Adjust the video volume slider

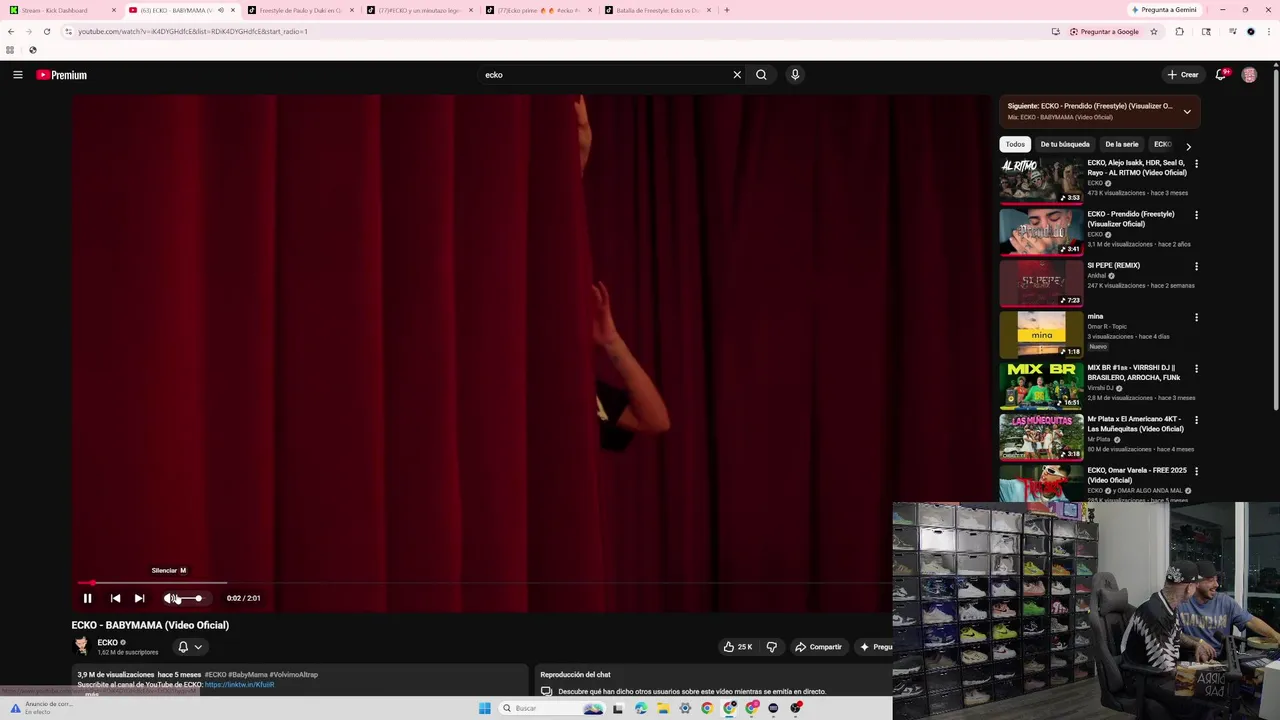click(x=192, y=598)
